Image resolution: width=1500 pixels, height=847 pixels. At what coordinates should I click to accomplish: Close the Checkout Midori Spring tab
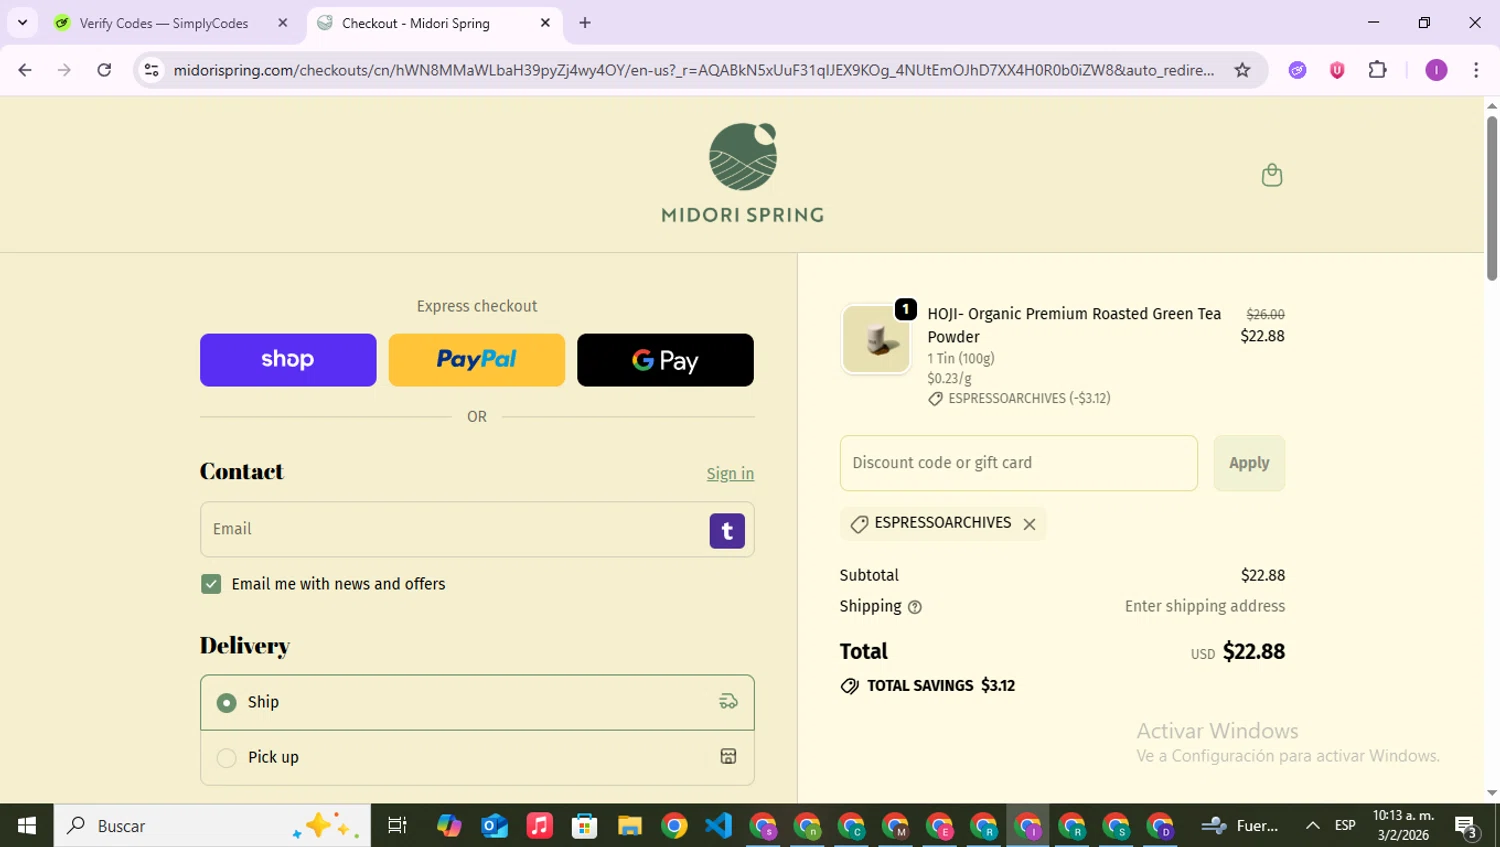(545, 23)
